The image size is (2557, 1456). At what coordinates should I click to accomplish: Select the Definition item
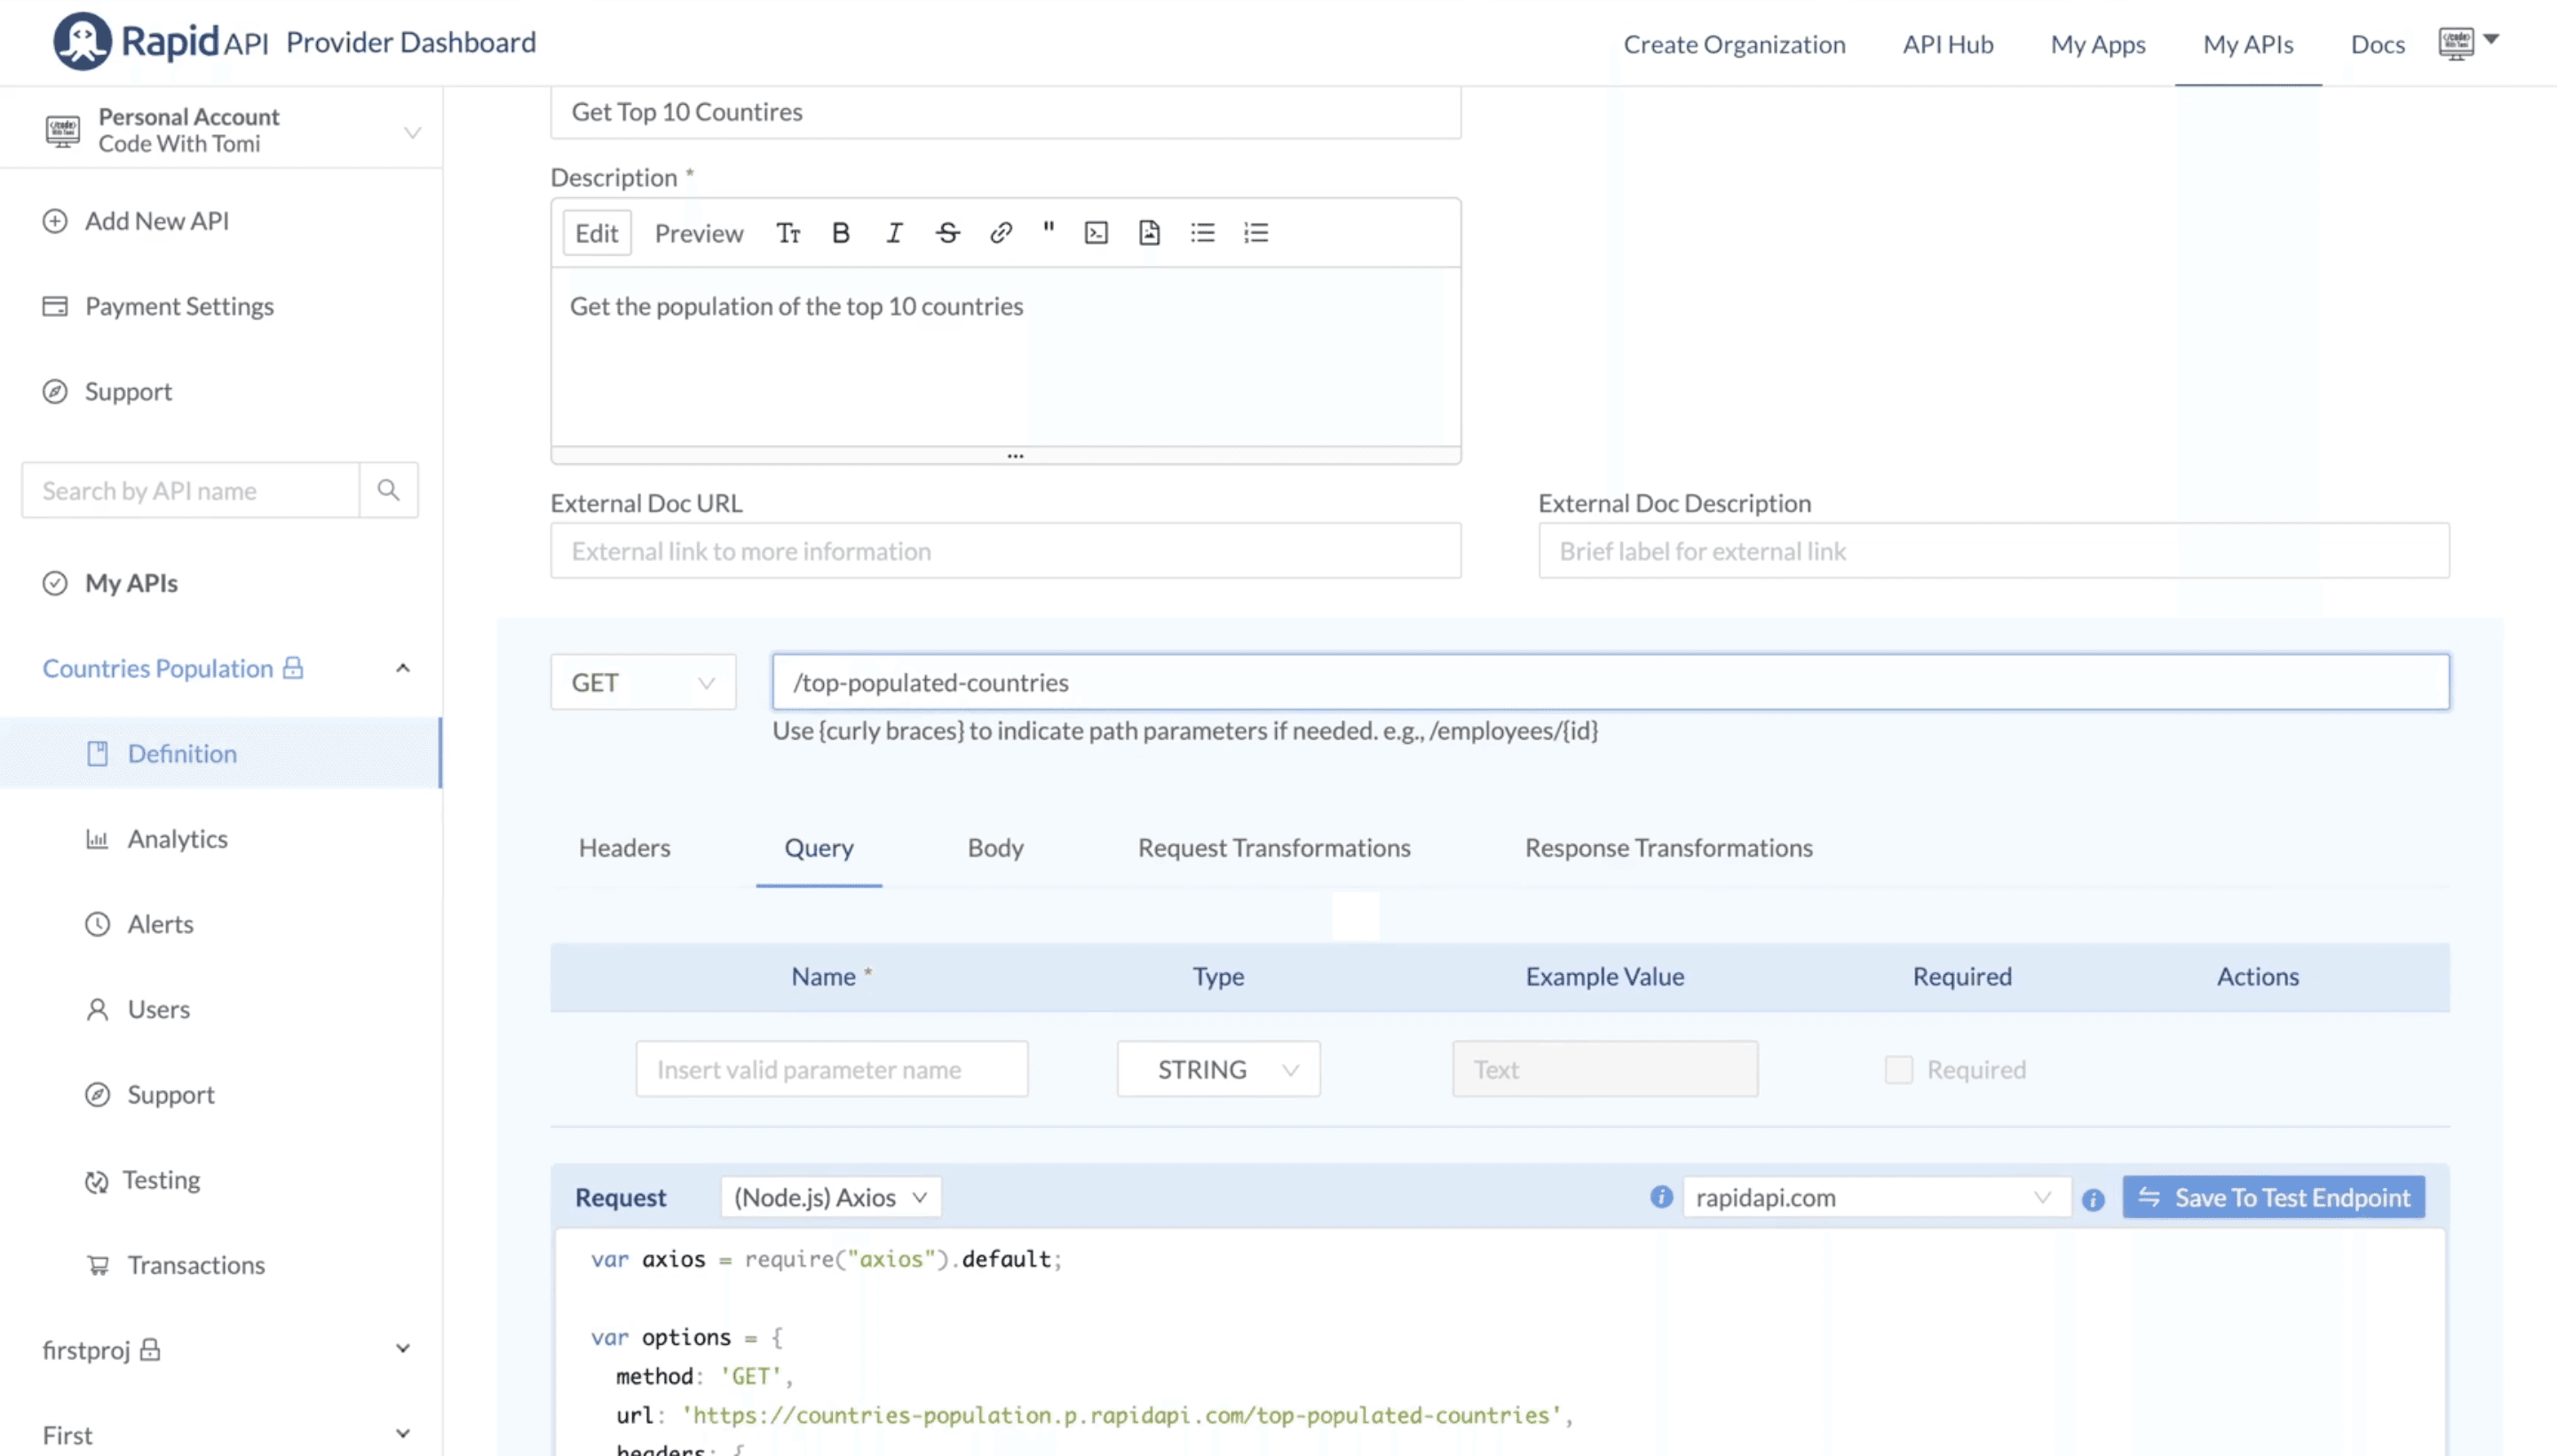tap(219, 753)
